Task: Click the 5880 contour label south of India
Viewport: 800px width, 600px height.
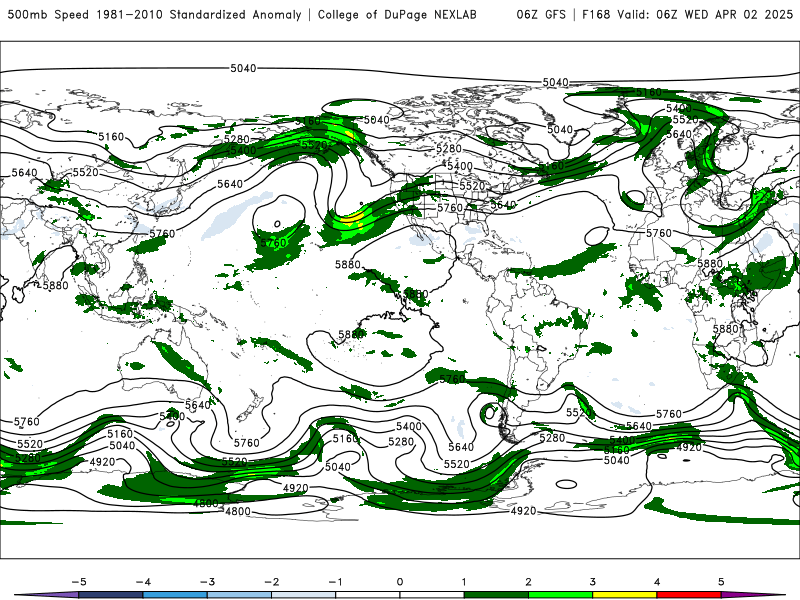Action: click(x=56, y=286)
